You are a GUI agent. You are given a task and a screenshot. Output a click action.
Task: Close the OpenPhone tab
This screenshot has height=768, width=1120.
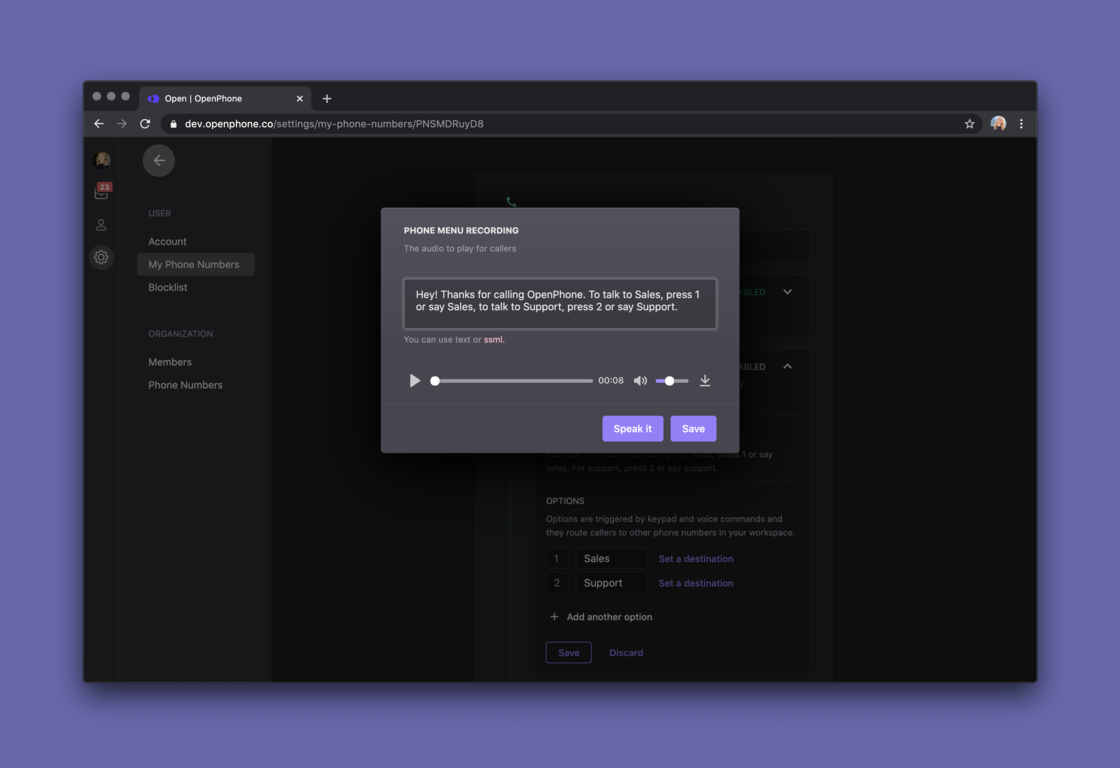(x=299, y=99)
